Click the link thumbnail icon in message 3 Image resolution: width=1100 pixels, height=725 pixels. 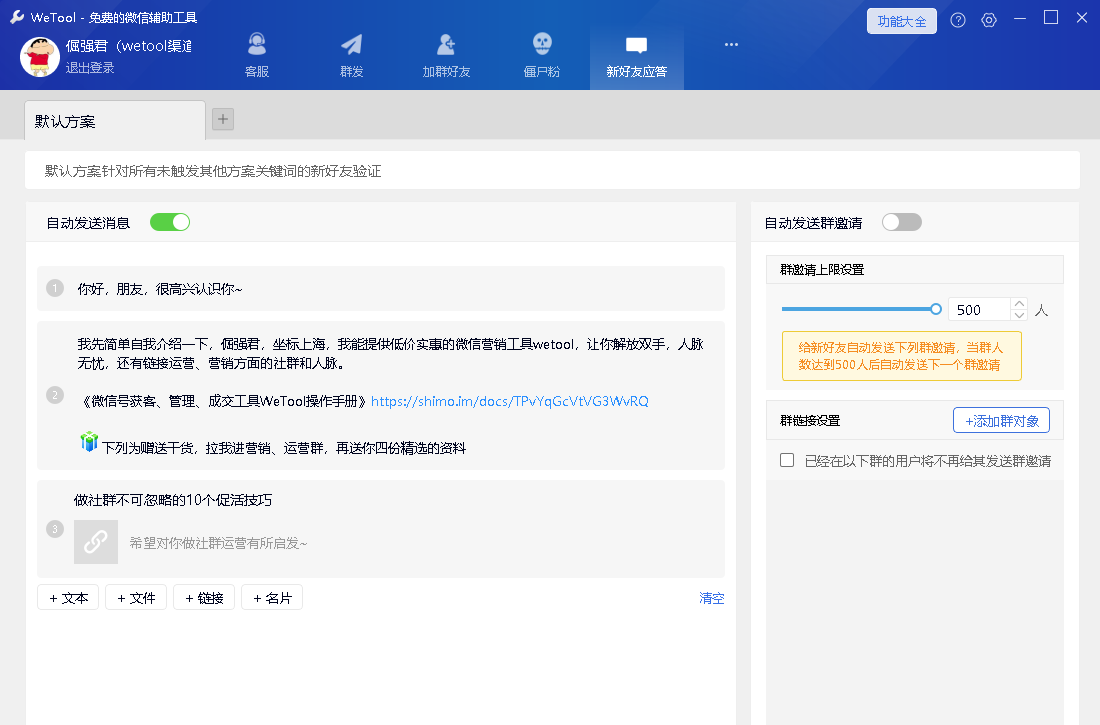click(x=96, y=542)
